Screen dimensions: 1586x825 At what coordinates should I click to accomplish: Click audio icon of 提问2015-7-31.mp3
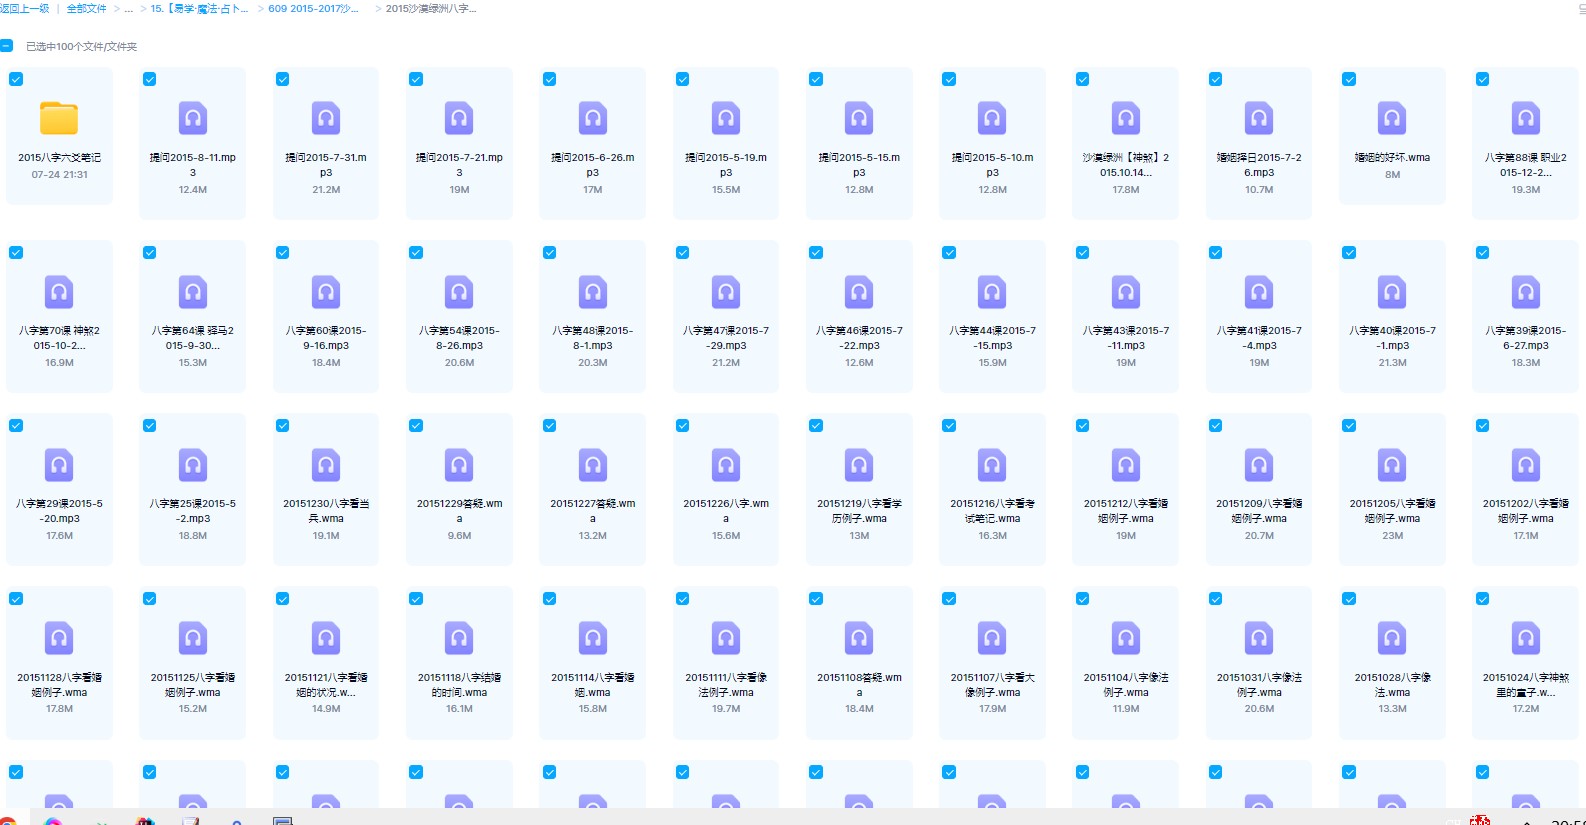pos(326,118)
